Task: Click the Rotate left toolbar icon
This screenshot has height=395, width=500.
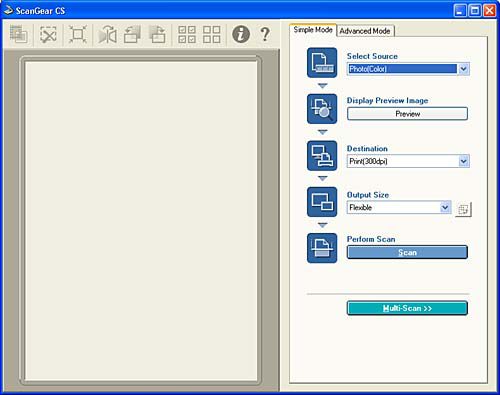Action: pos(132,34)
